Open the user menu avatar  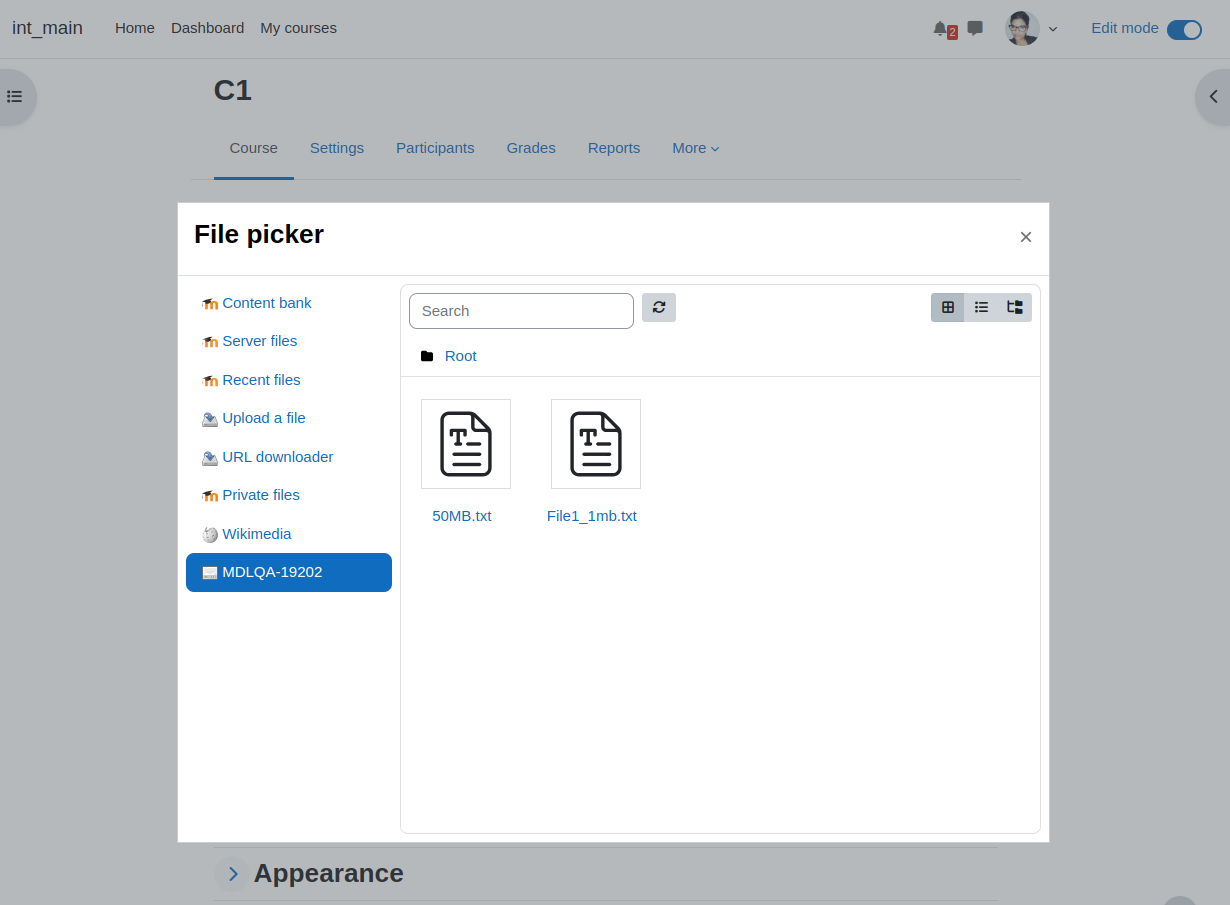pyautogui.click(x=1022, y=28)
